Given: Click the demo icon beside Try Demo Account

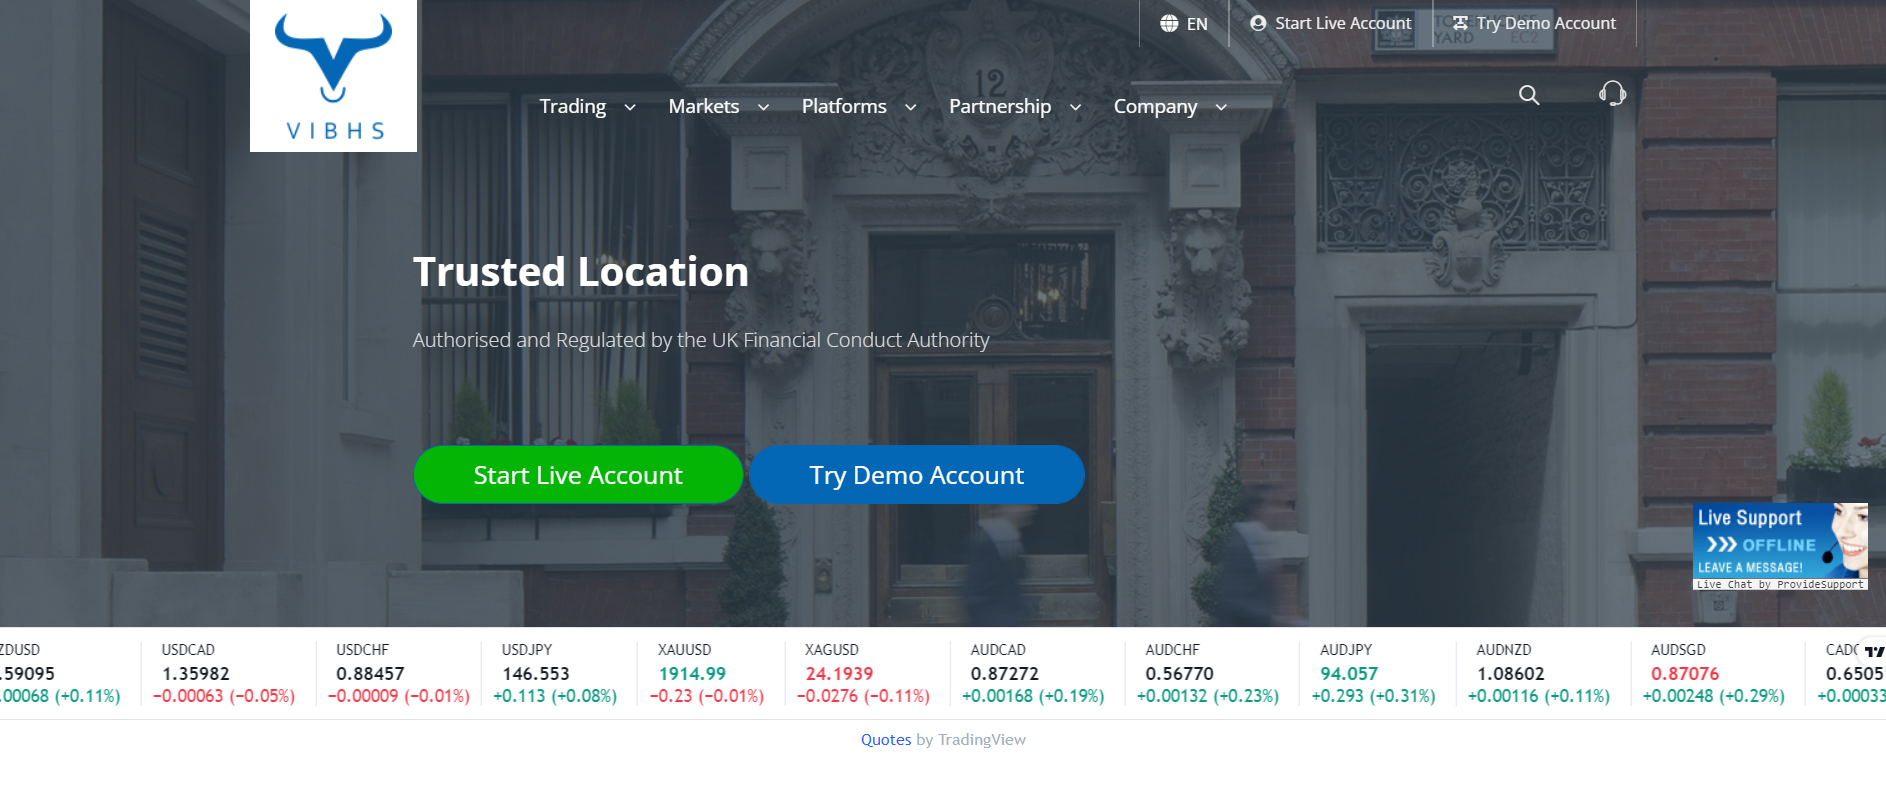Looking at the screenshot, I should [1460, 23].
